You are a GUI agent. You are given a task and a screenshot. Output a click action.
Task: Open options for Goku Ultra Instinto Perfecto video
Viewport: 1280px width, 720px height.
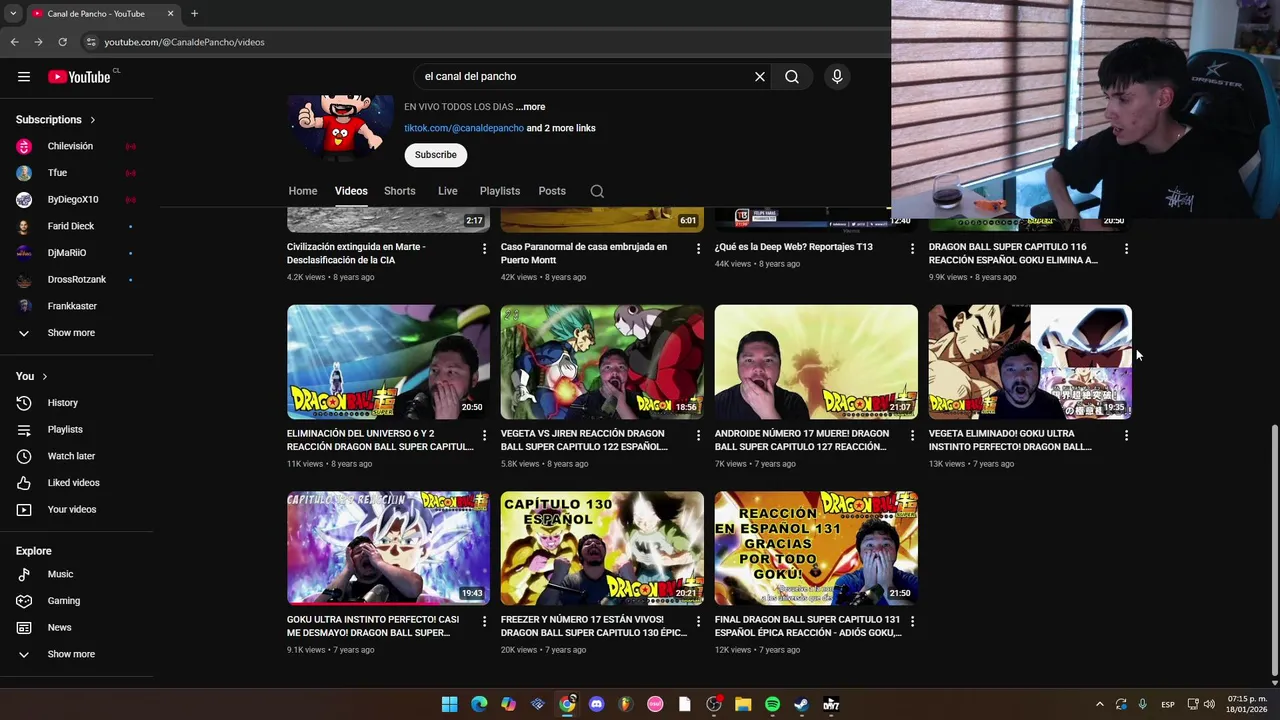pyautogui.click(x=485, y=621)
